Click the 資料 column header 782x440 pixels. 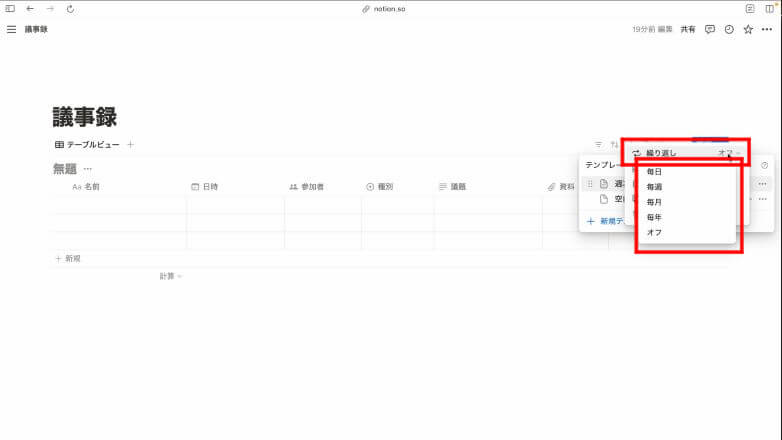click(x=561, y=187)
